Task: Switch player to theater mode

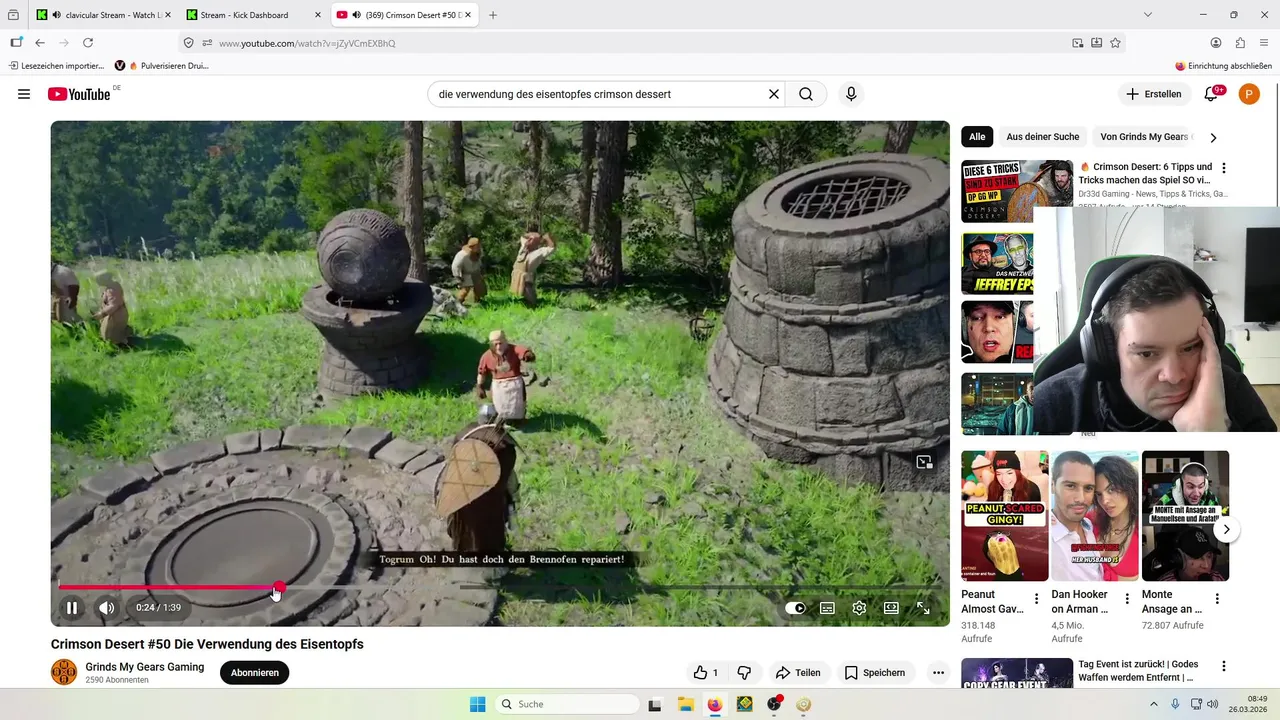Action: click(891, 607)
